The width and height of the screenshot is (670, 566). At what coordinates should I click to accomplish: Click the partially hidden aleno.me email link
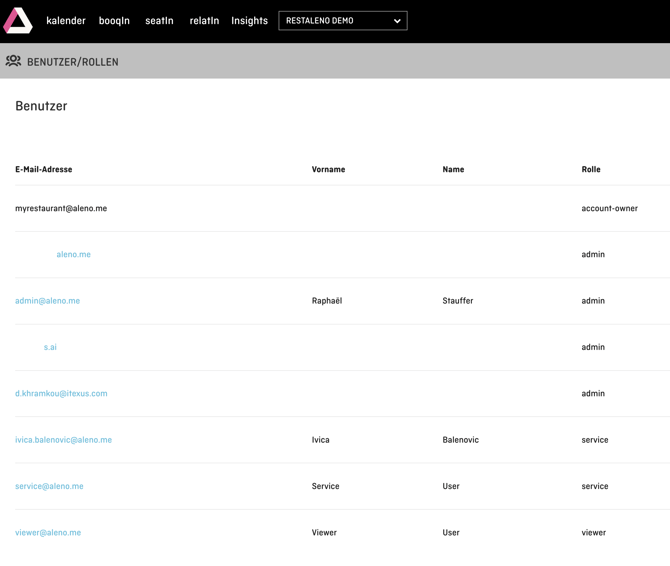tap(73, 255)
